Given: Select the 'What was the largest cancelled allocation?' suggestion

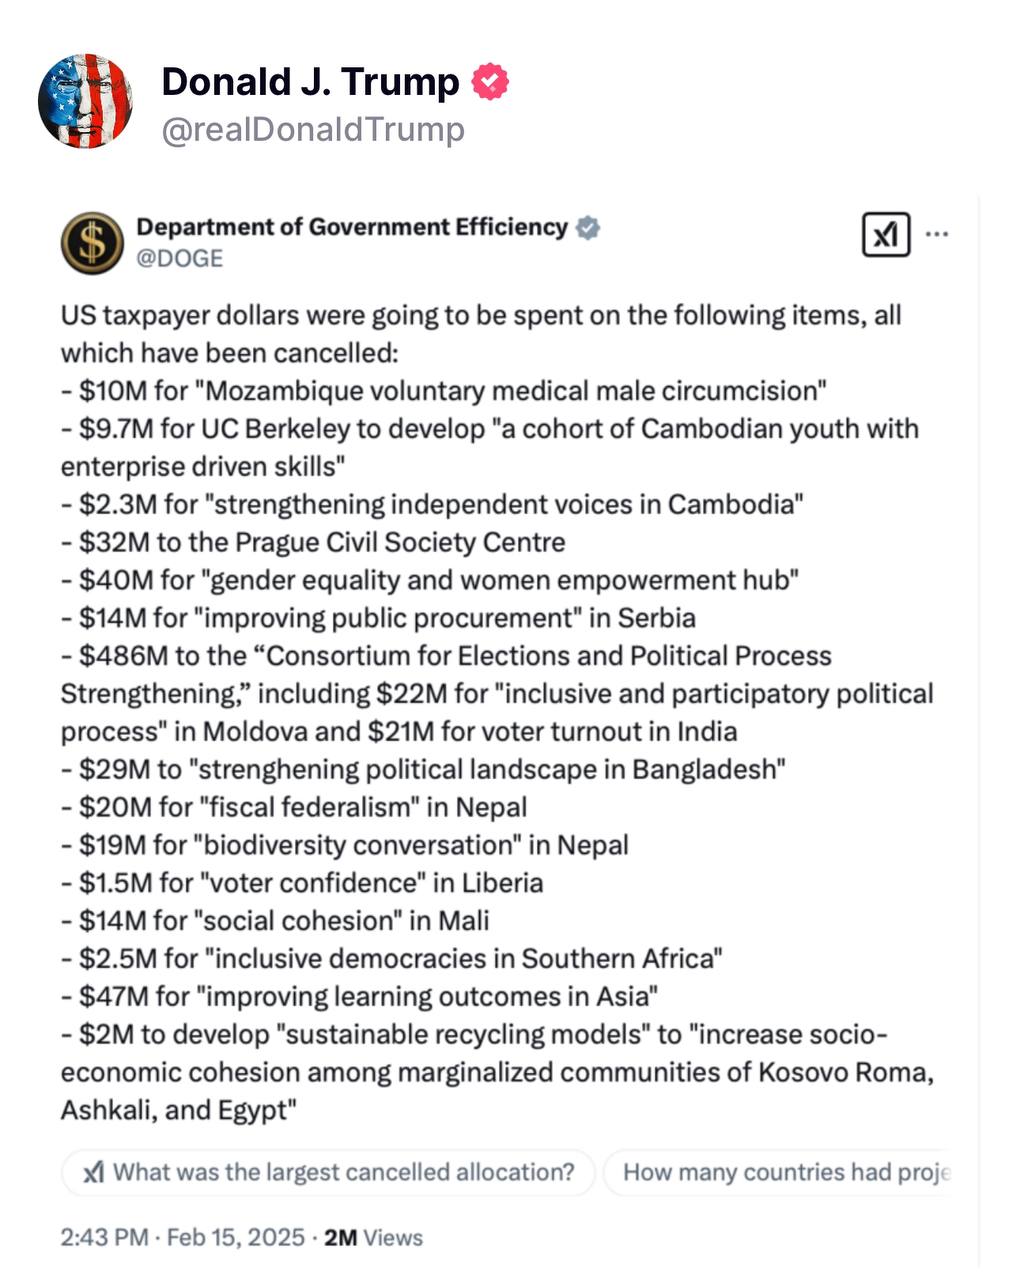Looking at the screenshot, I should (328, 1172).
